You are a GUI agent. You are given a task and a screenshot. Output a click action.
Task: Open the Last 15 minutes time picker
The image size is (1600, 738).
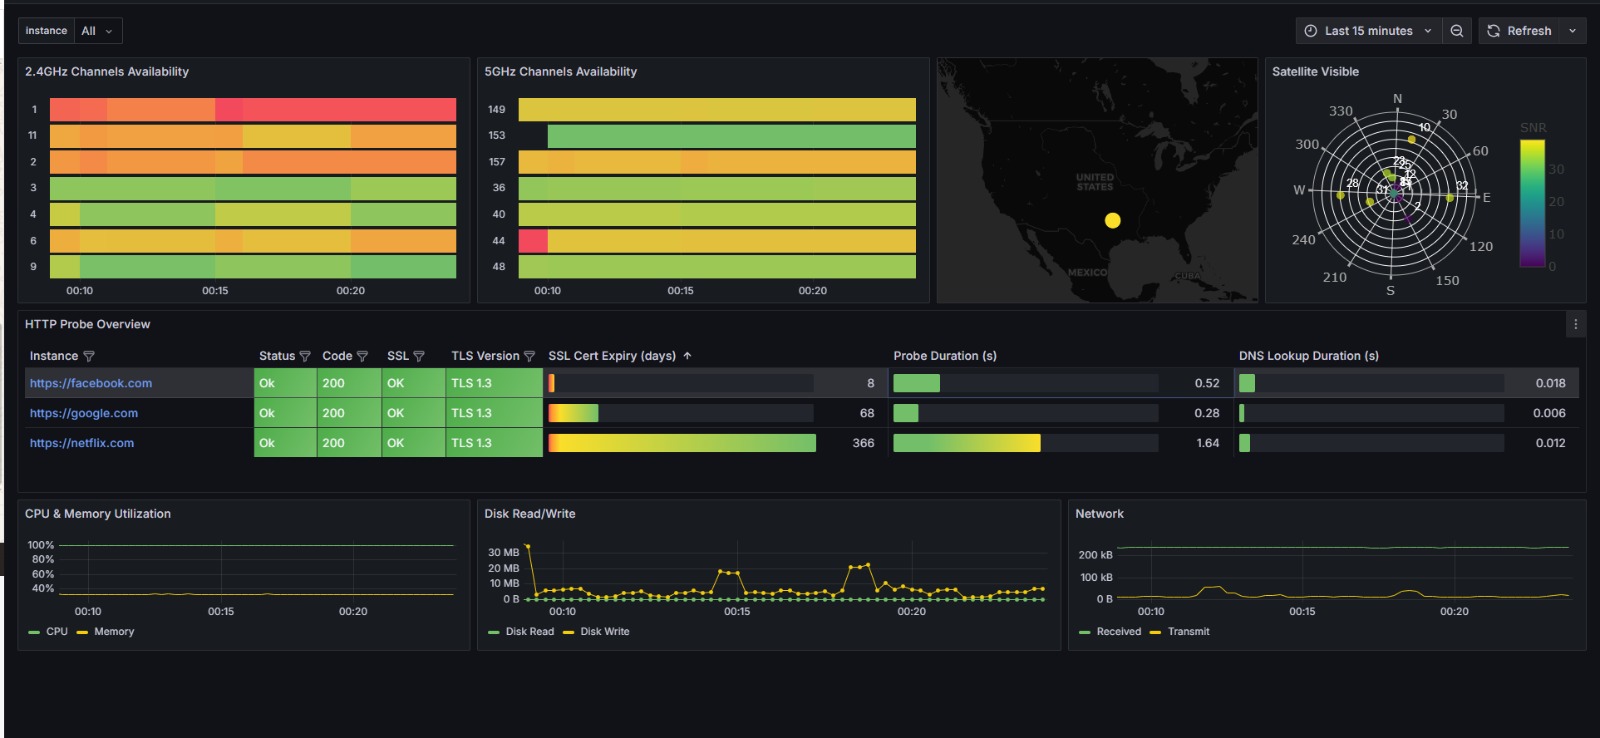tap(1368, 31)
